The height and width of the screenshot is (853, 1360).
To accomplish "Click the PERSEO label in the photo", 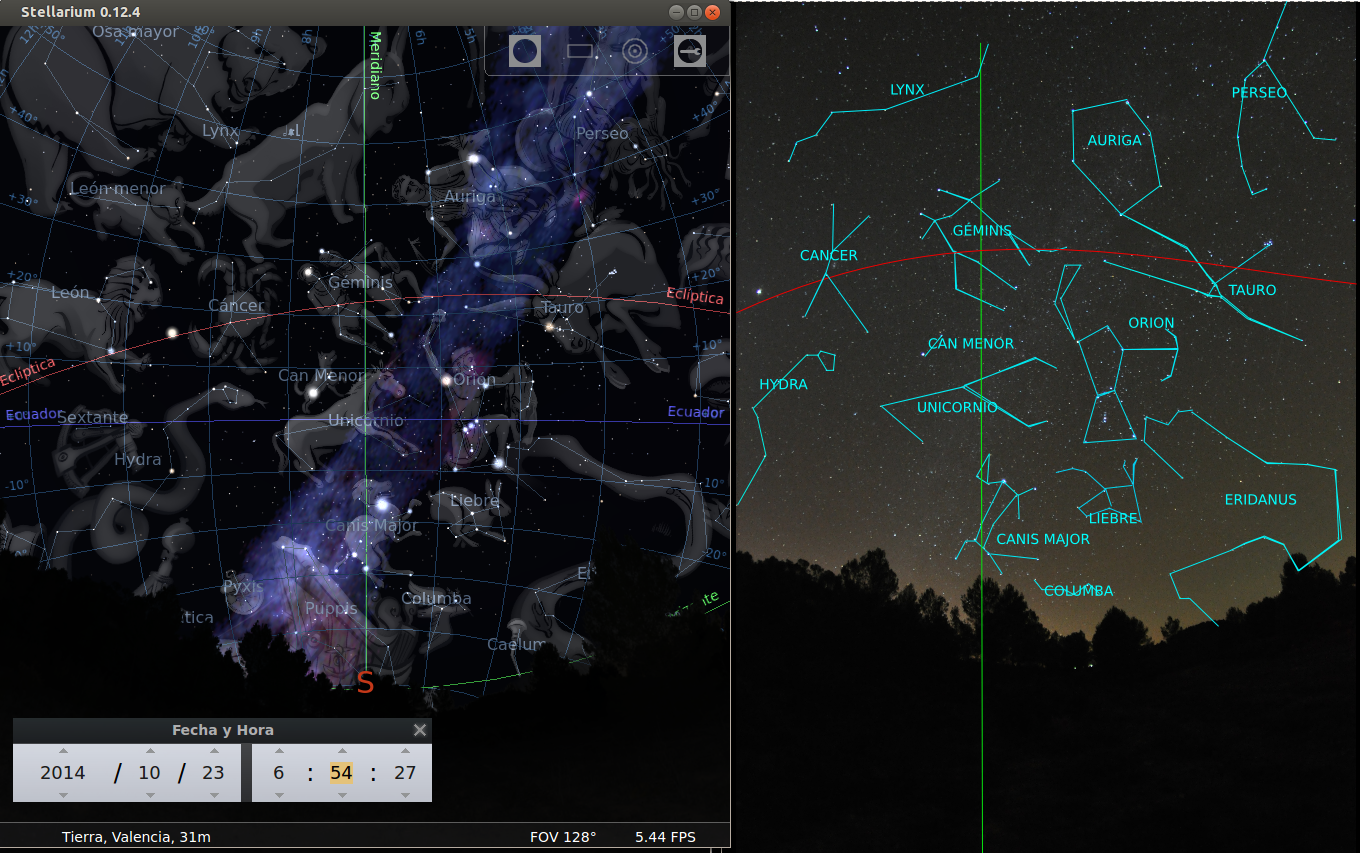I will (x=1260, y=93).
